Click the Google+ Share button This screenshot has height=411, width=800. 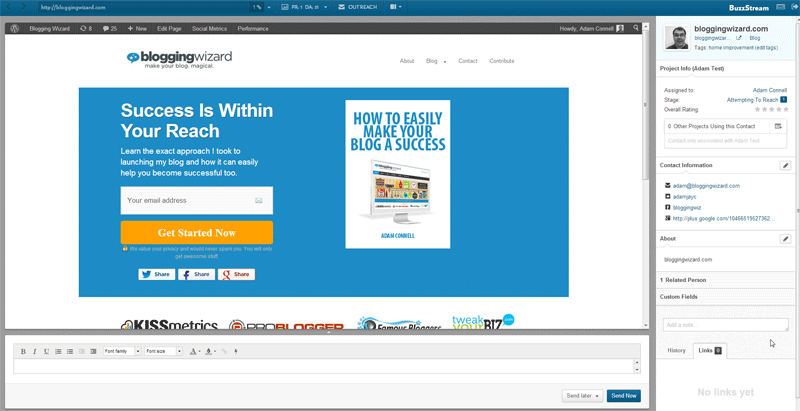[x=236, y=274]
